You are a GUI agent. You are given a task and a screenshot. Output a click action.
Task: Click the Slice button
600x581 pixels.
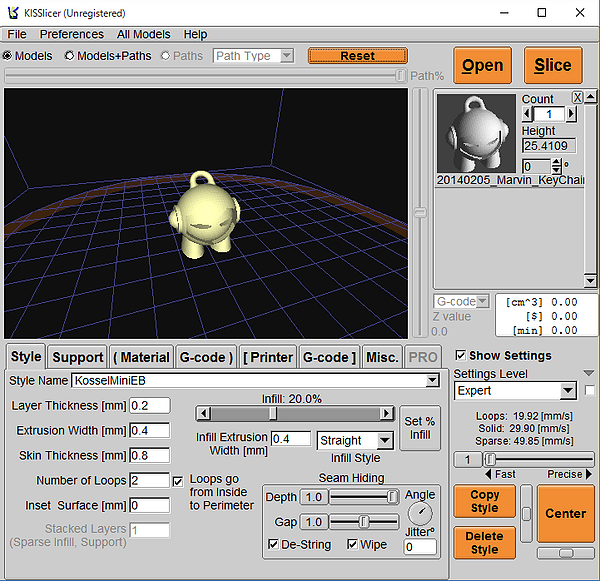(x=553, y=65)
